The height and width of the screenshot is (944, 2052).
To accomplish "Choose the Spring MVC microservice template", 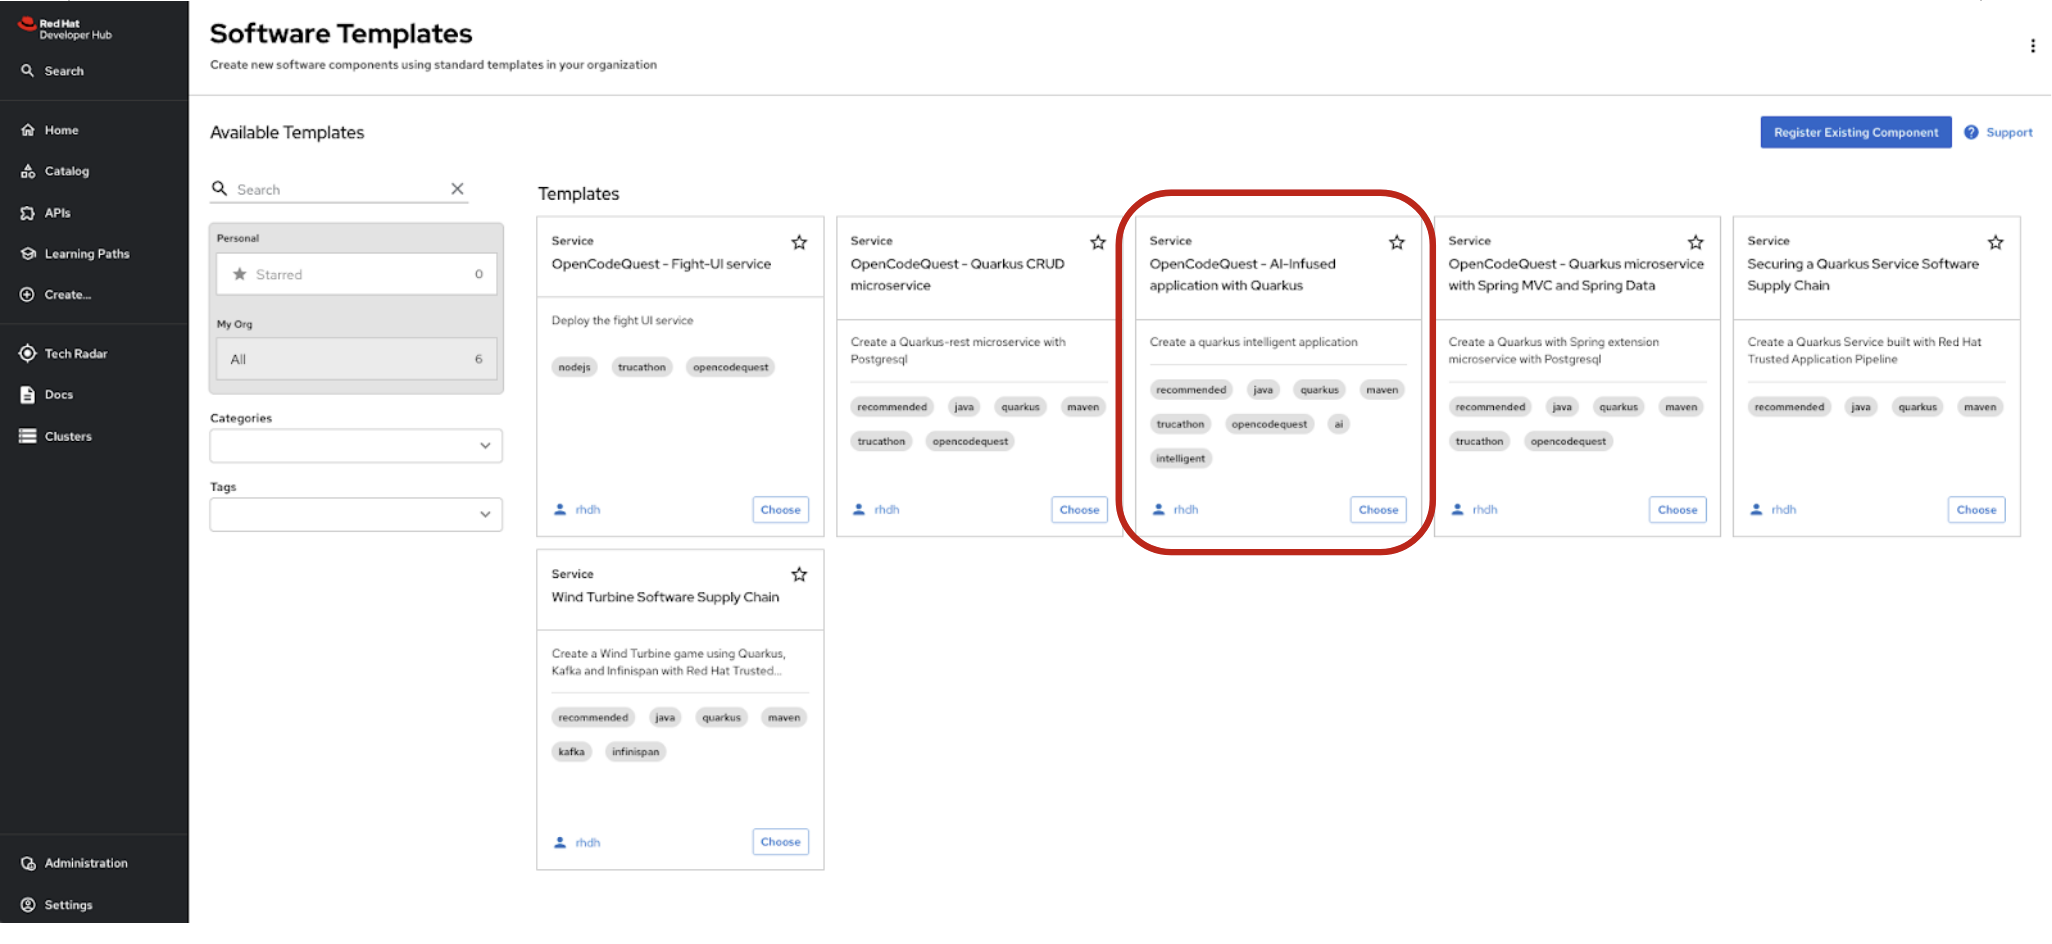I will coord(1677,510).
